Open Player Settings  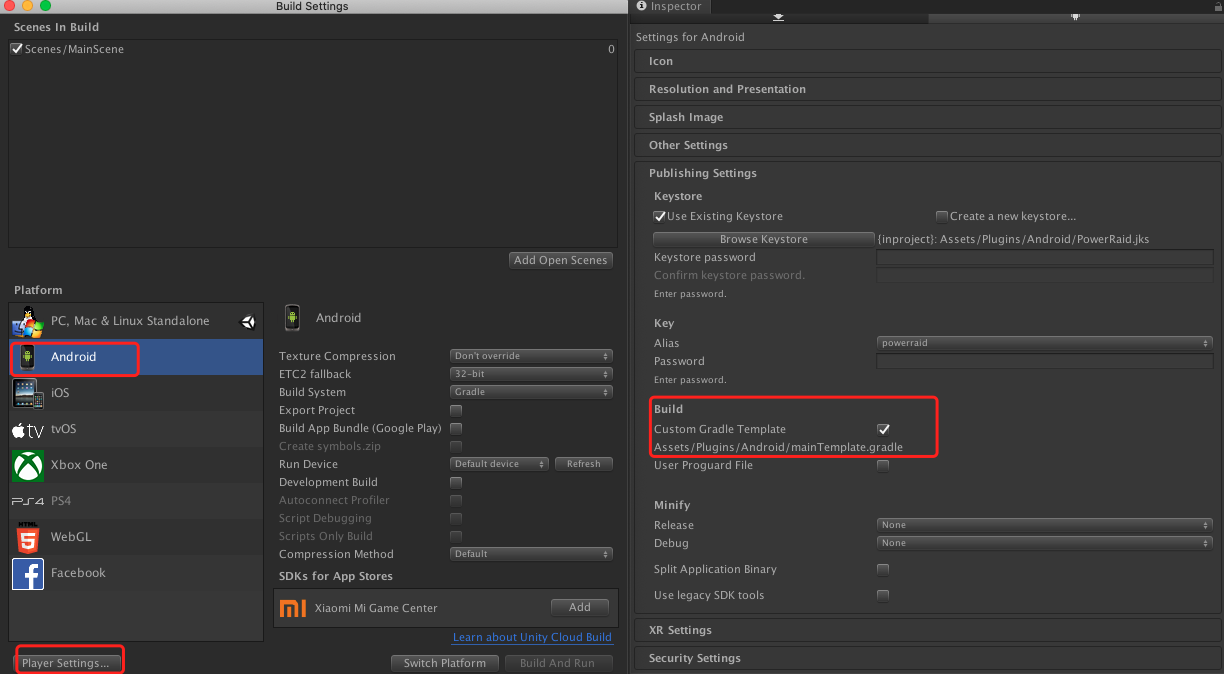[66, 663]
